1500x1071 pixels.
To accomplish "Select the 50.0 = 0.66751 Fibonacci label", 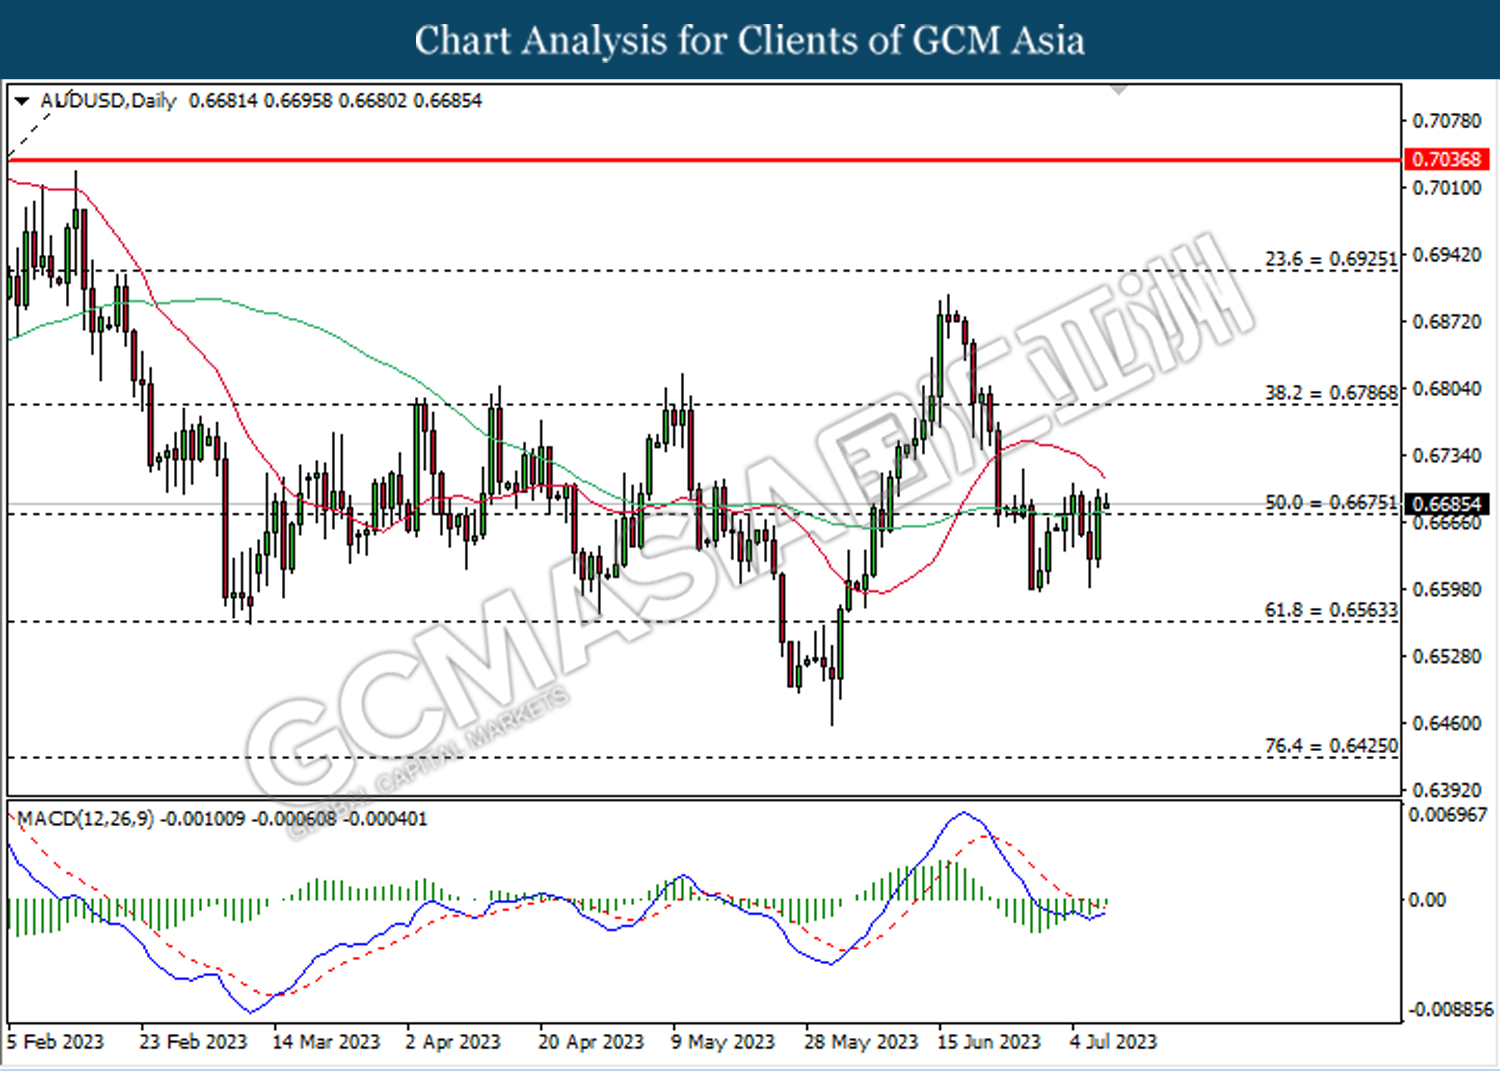I will tap(1331, 502).
